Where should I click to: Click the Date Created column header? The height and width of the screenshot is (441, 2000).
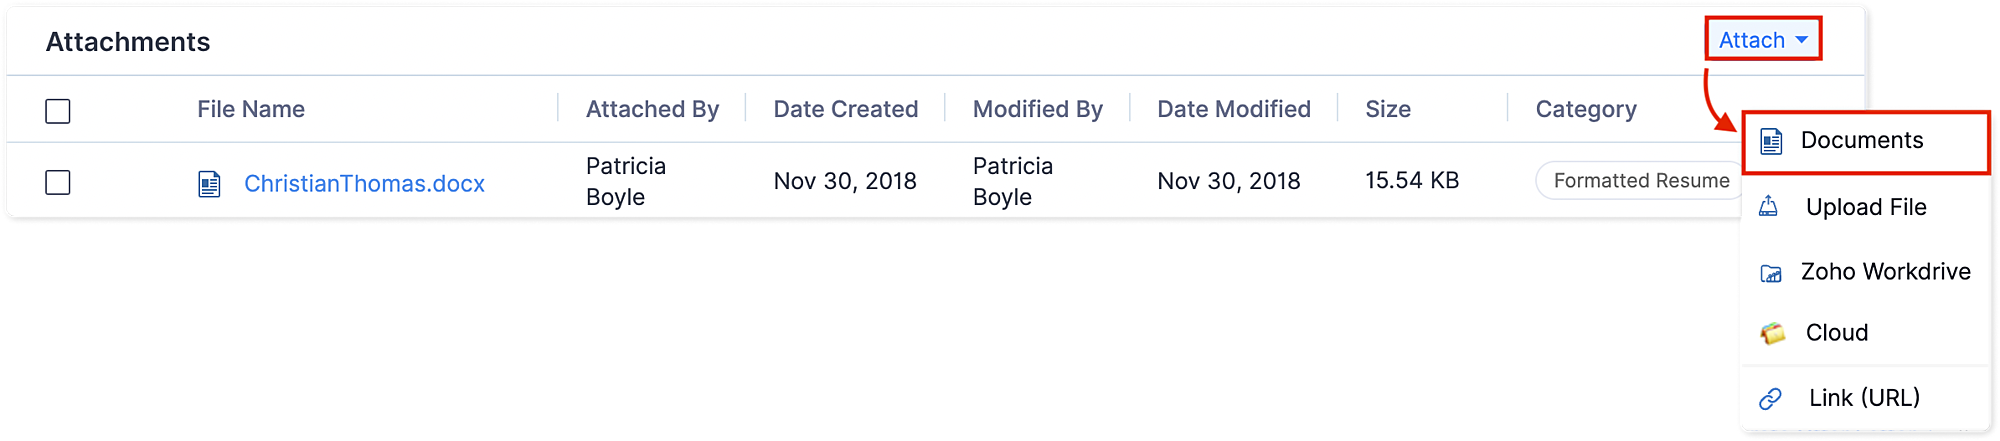click(x=845, y=109)
